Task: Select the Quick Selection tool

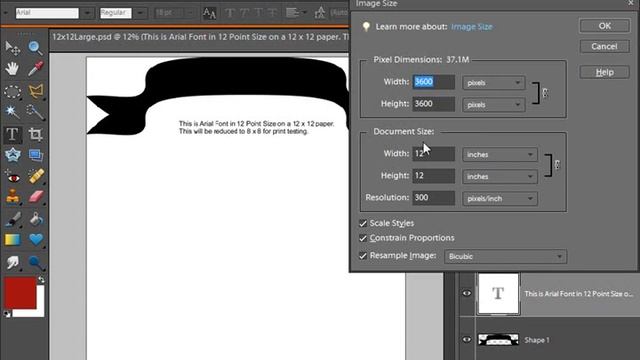Action: pos(36,112)
